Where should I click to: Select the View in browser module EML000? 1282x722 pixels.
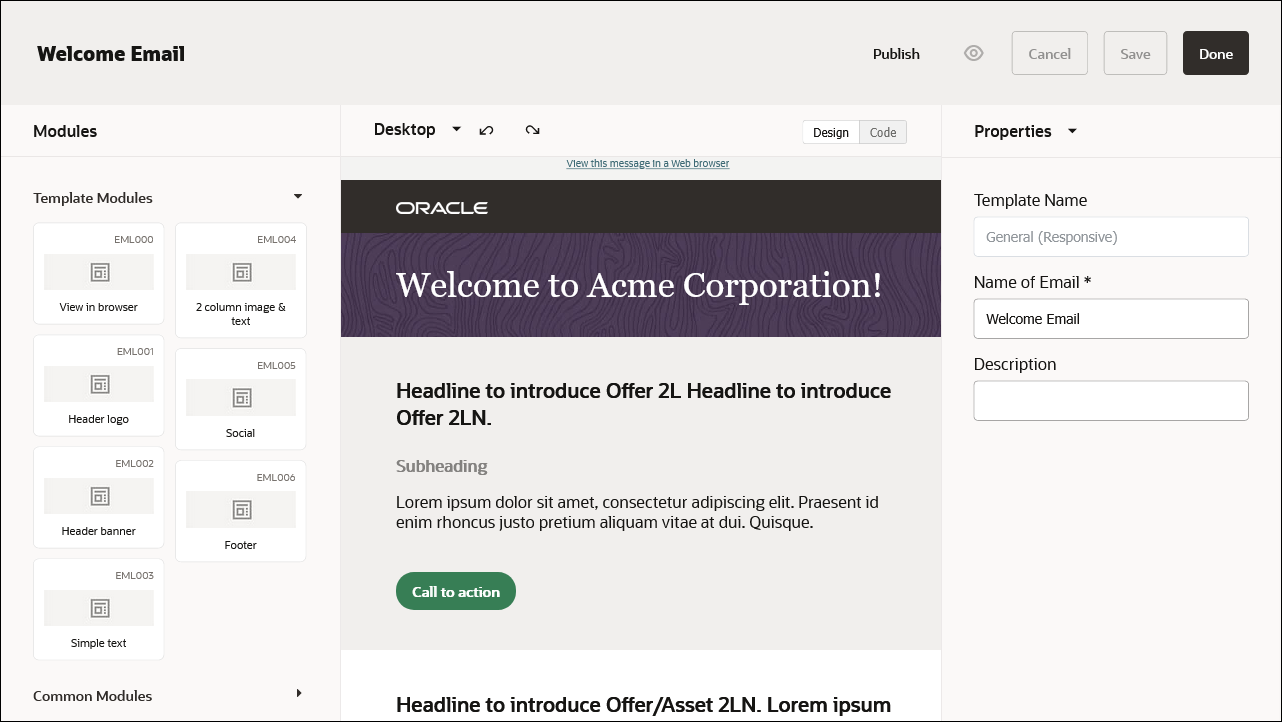tap(98, 274)
